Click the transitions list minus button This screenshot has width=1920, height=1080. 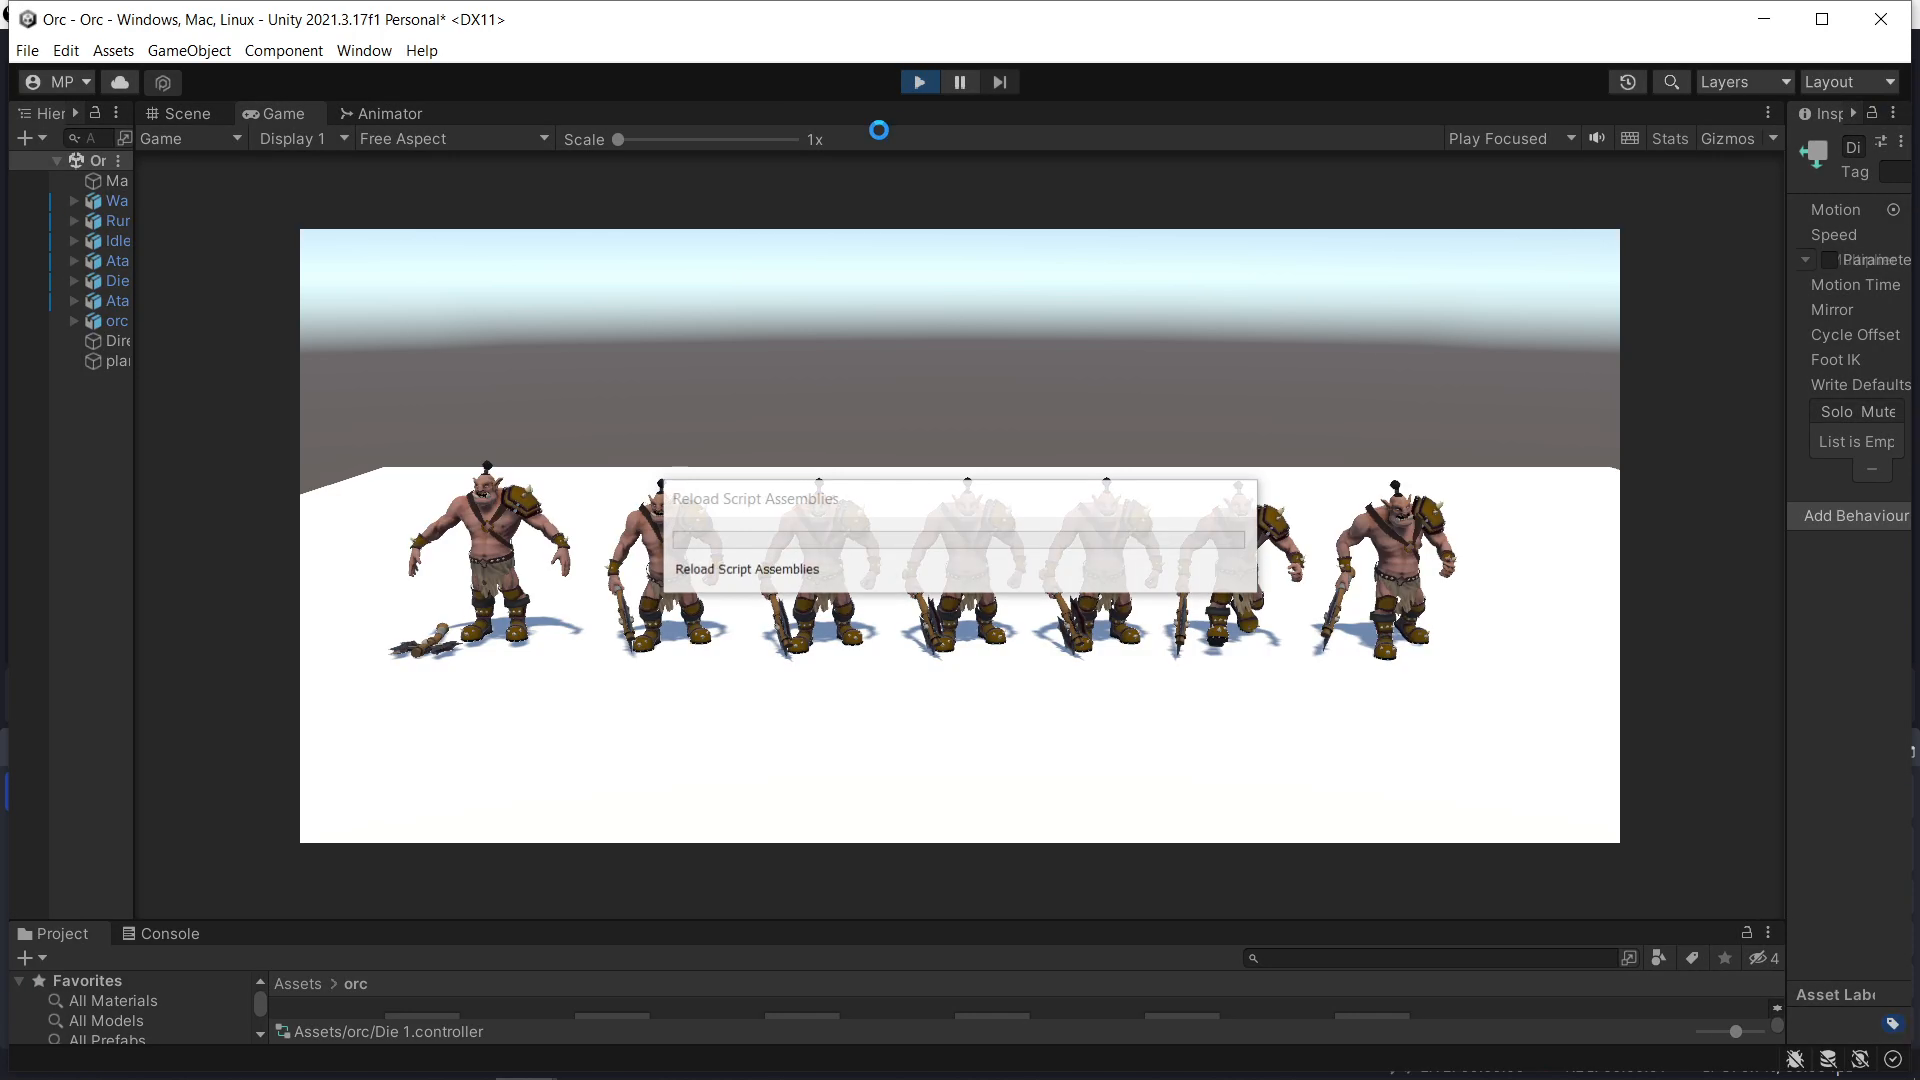point(1872,469)
